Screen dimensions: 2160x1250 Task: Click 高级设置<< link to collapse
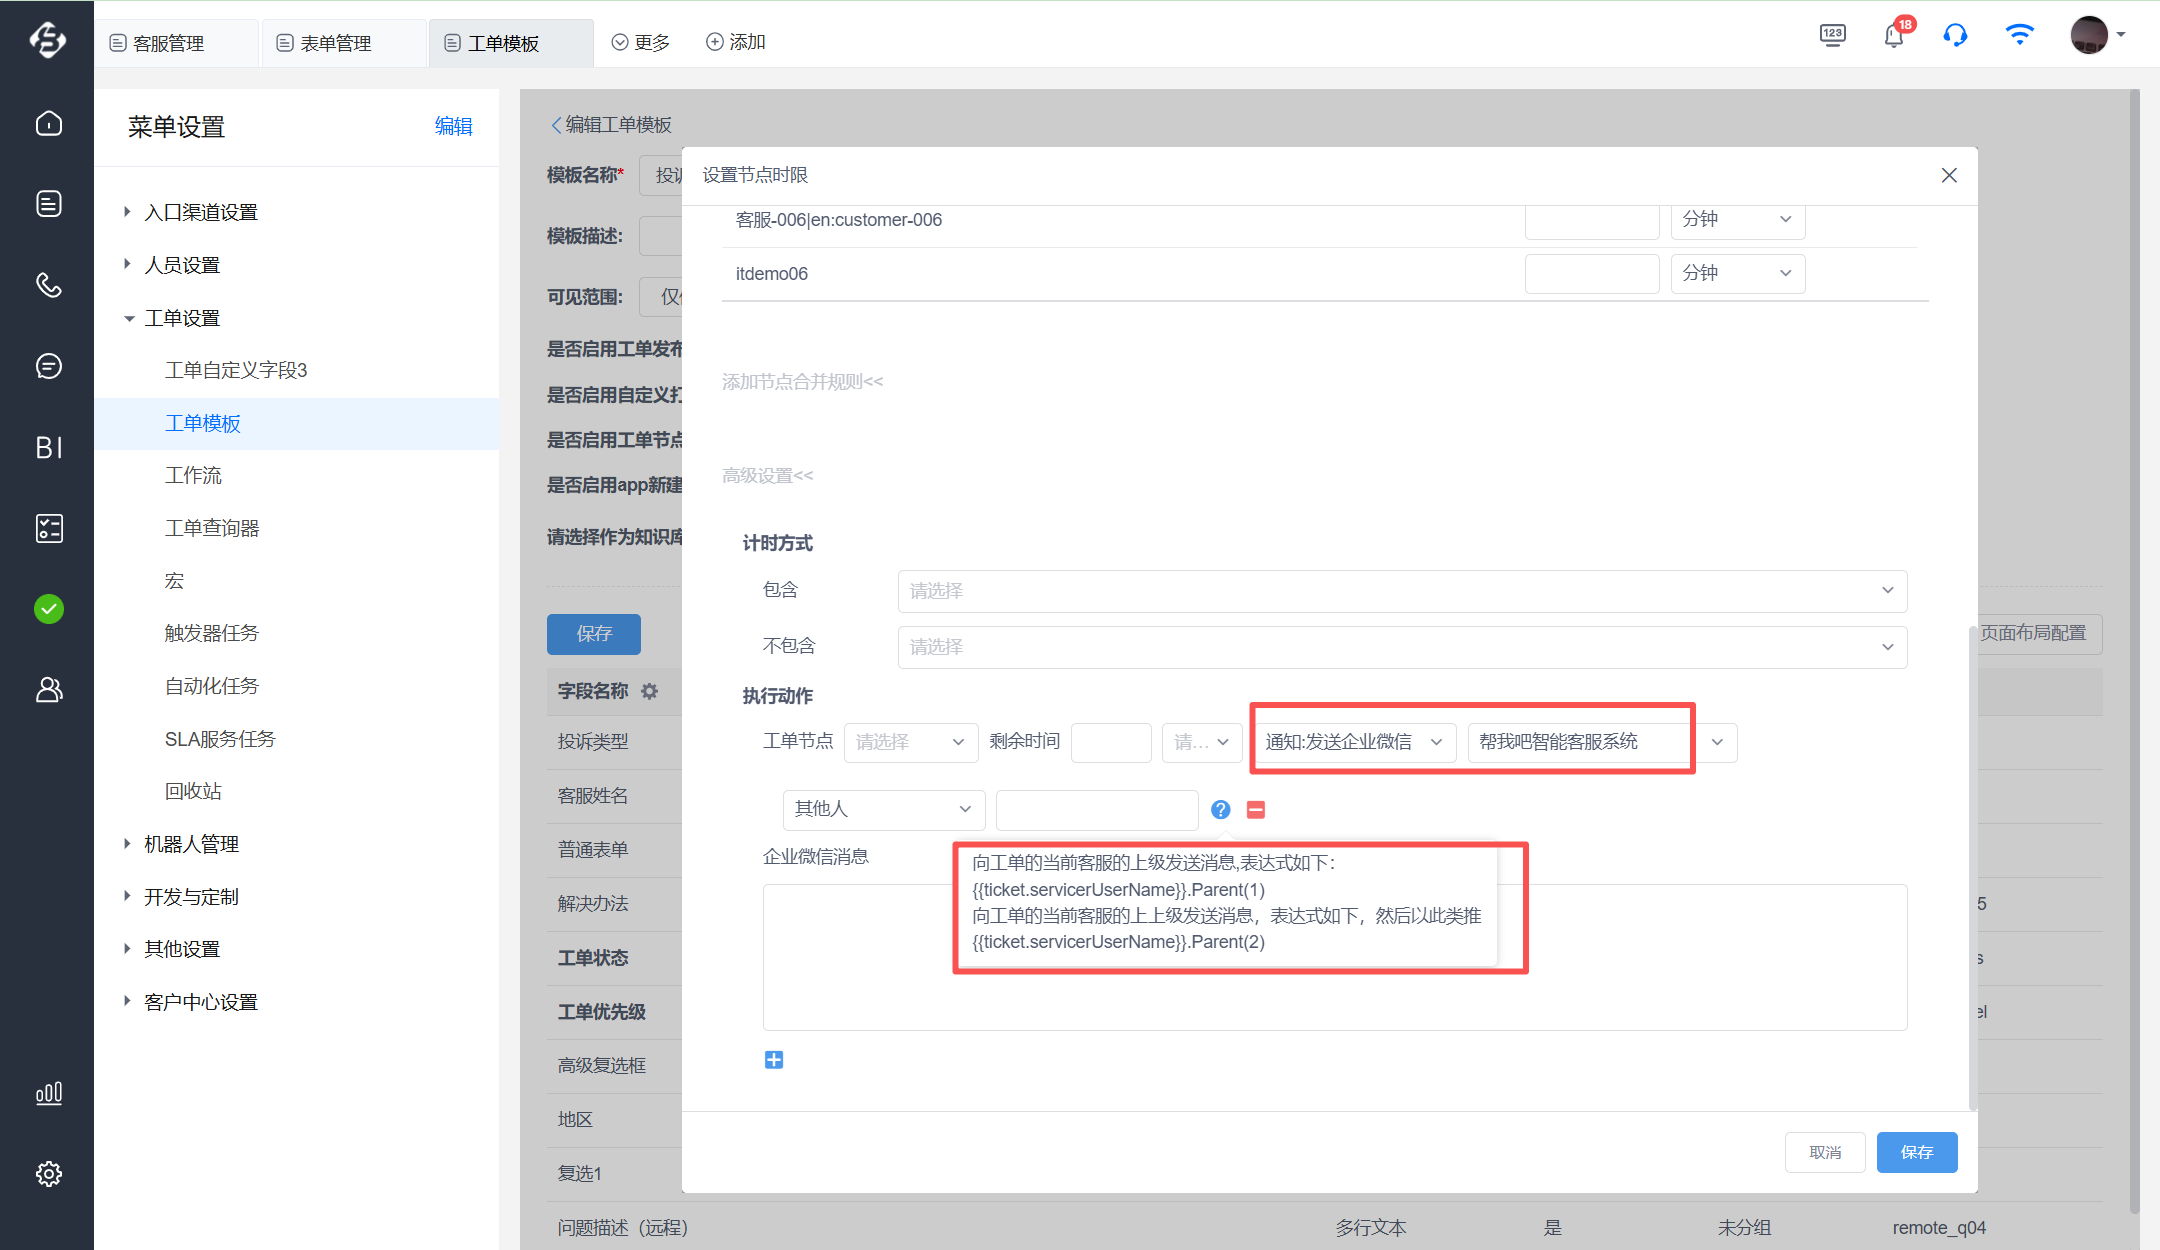[767, 475]
